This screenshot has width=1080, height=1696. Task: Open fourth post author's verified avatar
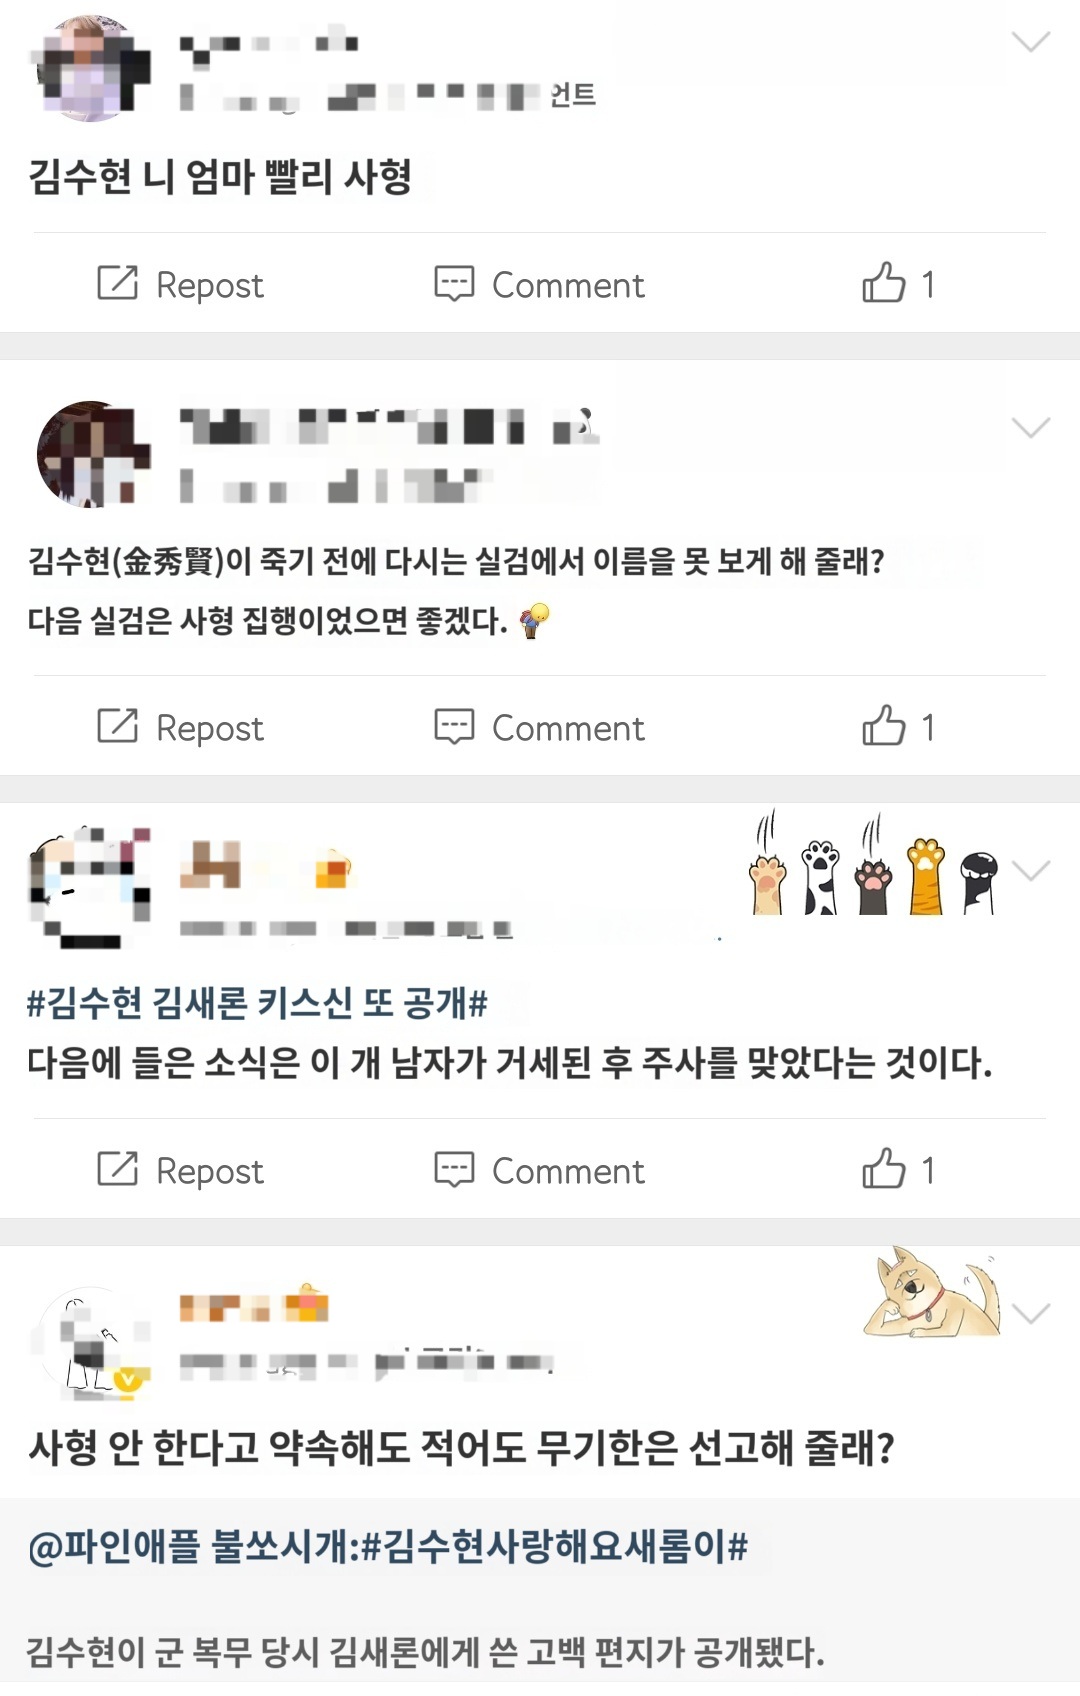[91, 1340]
